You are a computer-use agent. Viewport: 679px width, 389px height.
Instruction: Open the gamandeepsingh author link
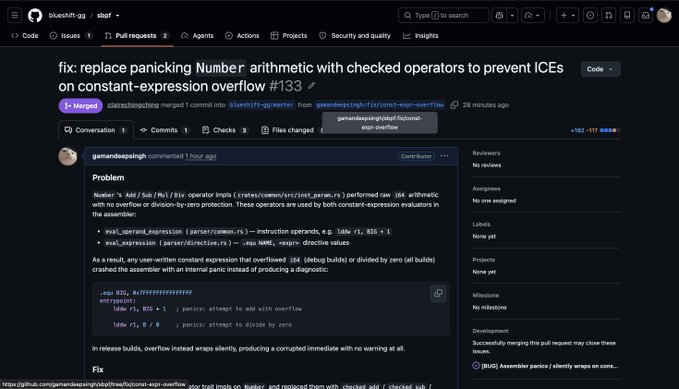(119, 156)
